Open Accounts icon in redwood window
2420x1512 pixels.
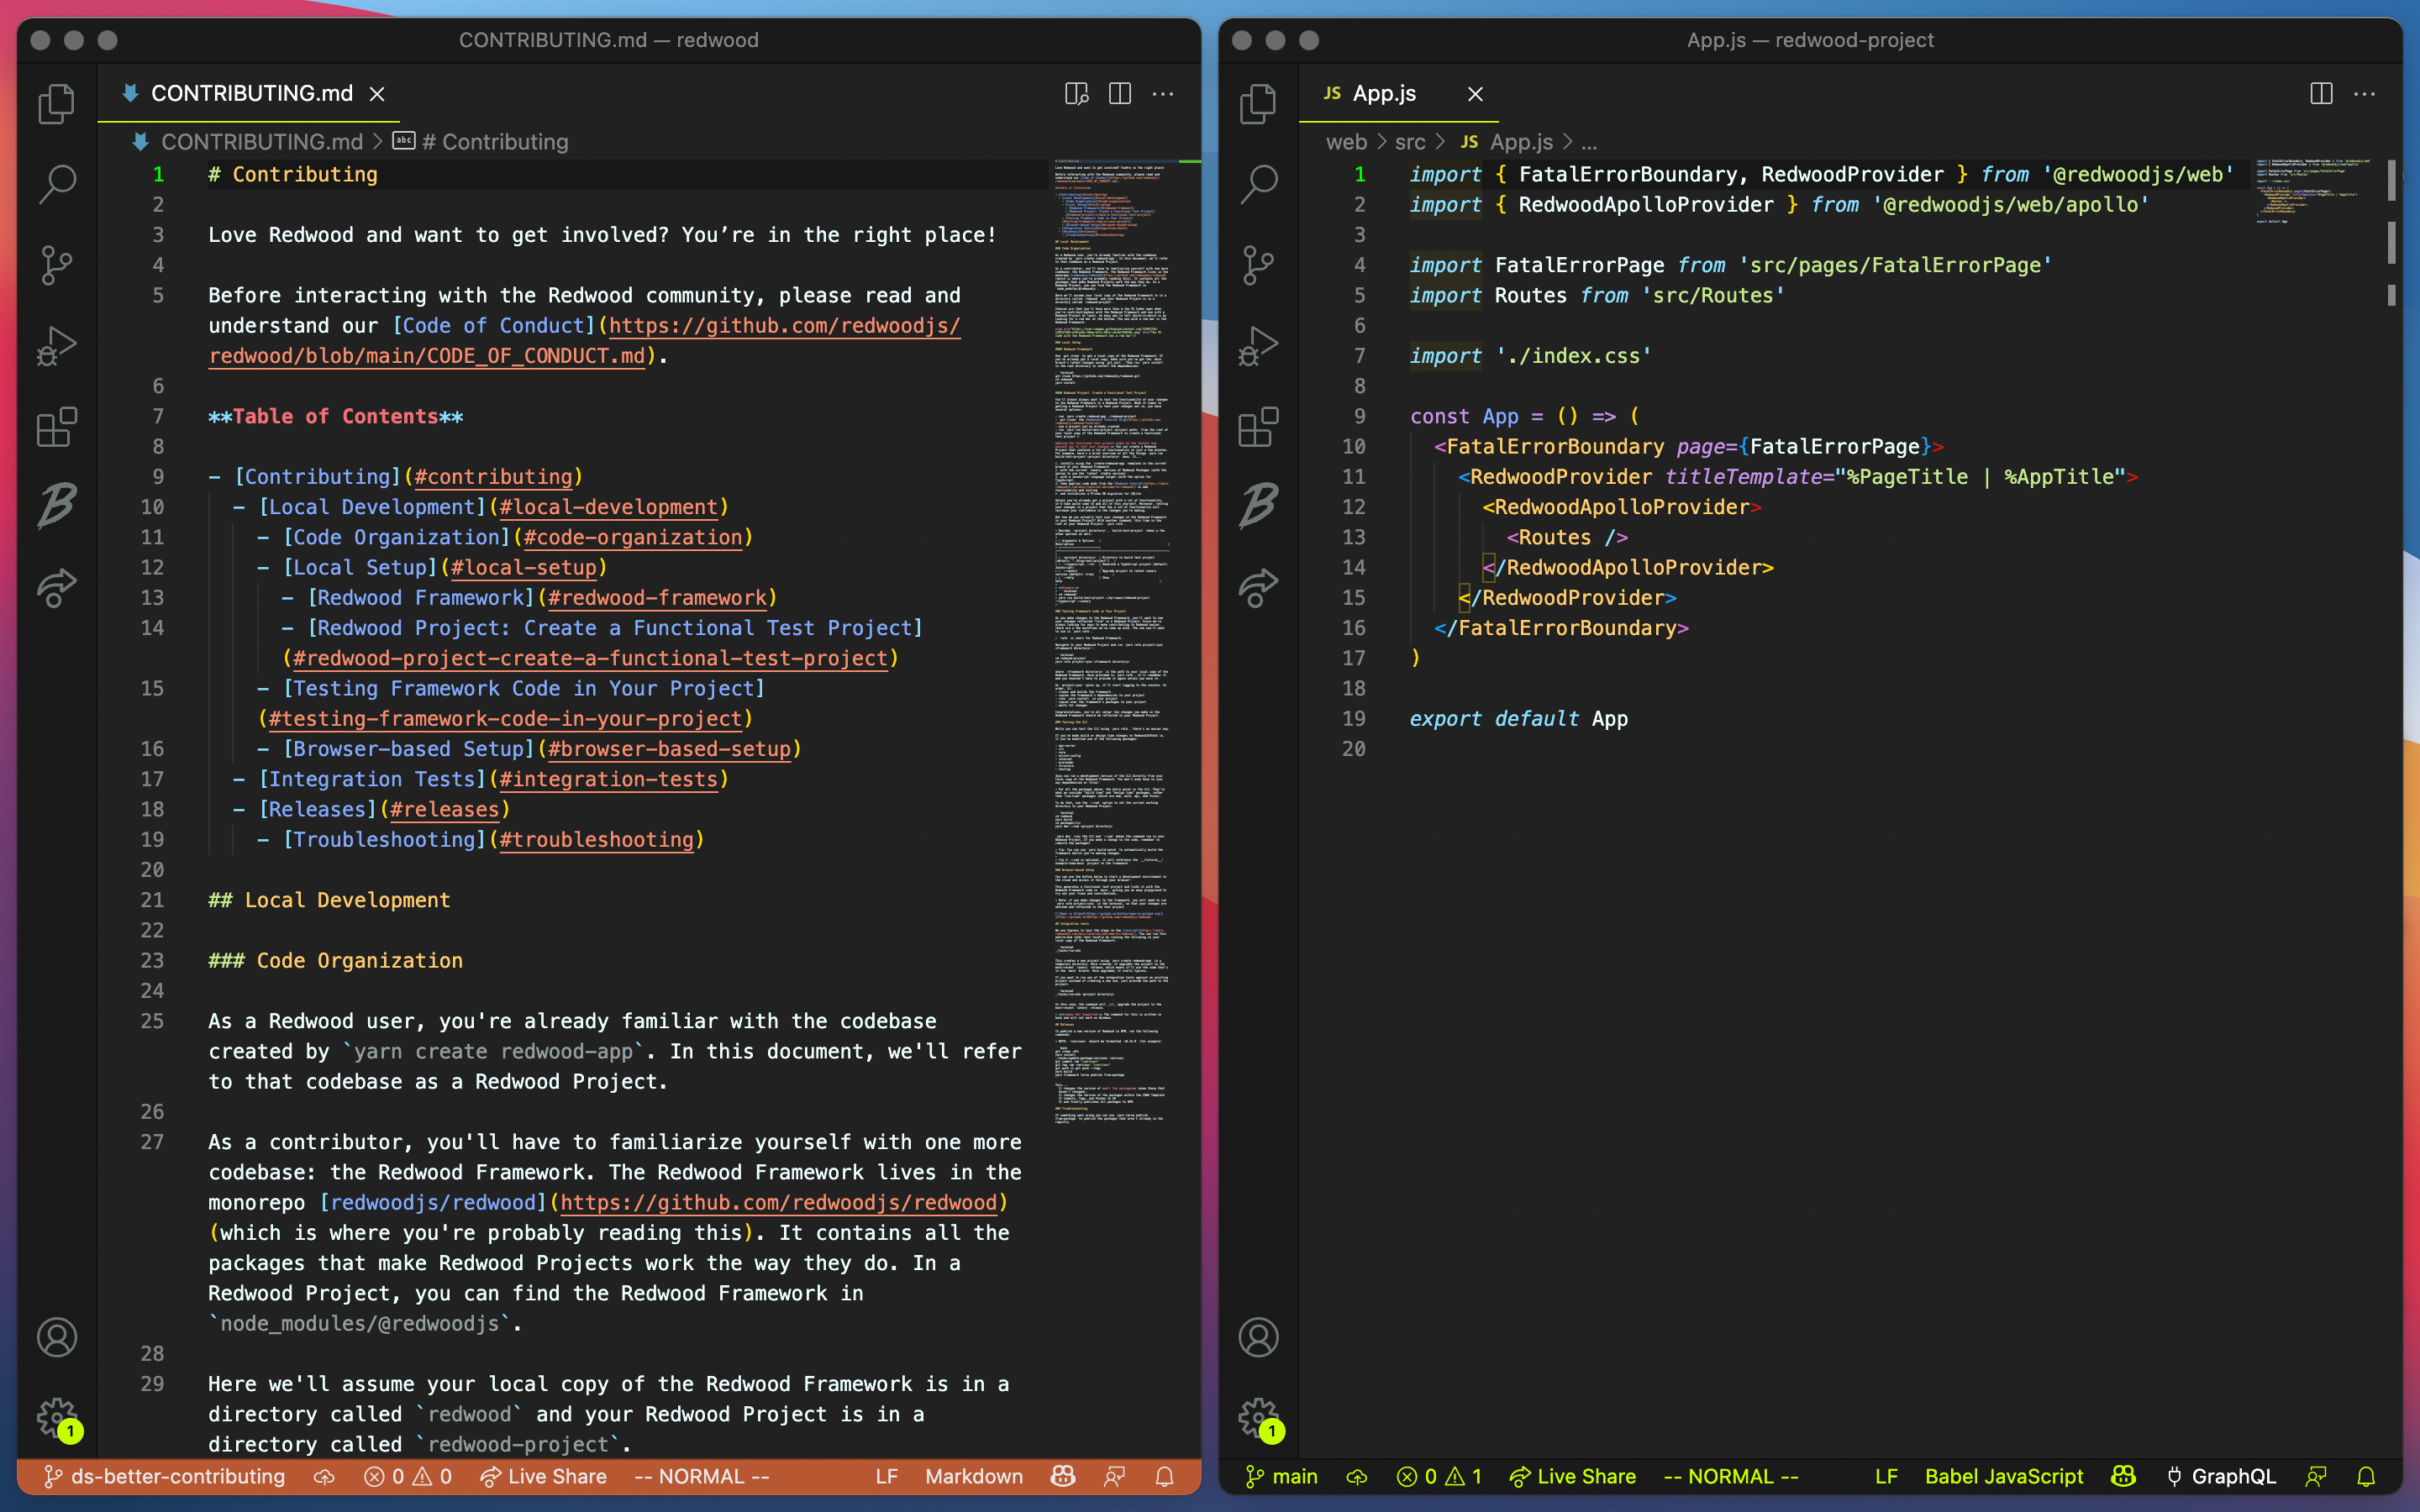point(57,1337)
